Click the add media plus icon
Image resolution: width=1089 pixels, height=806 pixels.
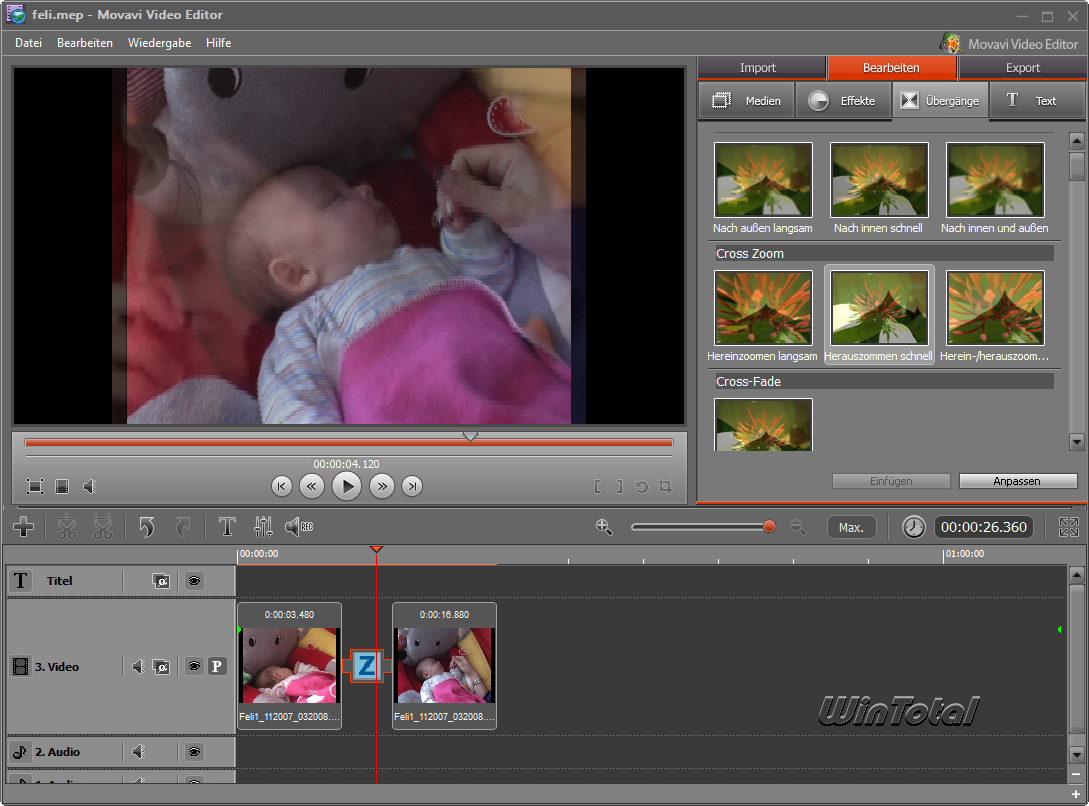24,527
